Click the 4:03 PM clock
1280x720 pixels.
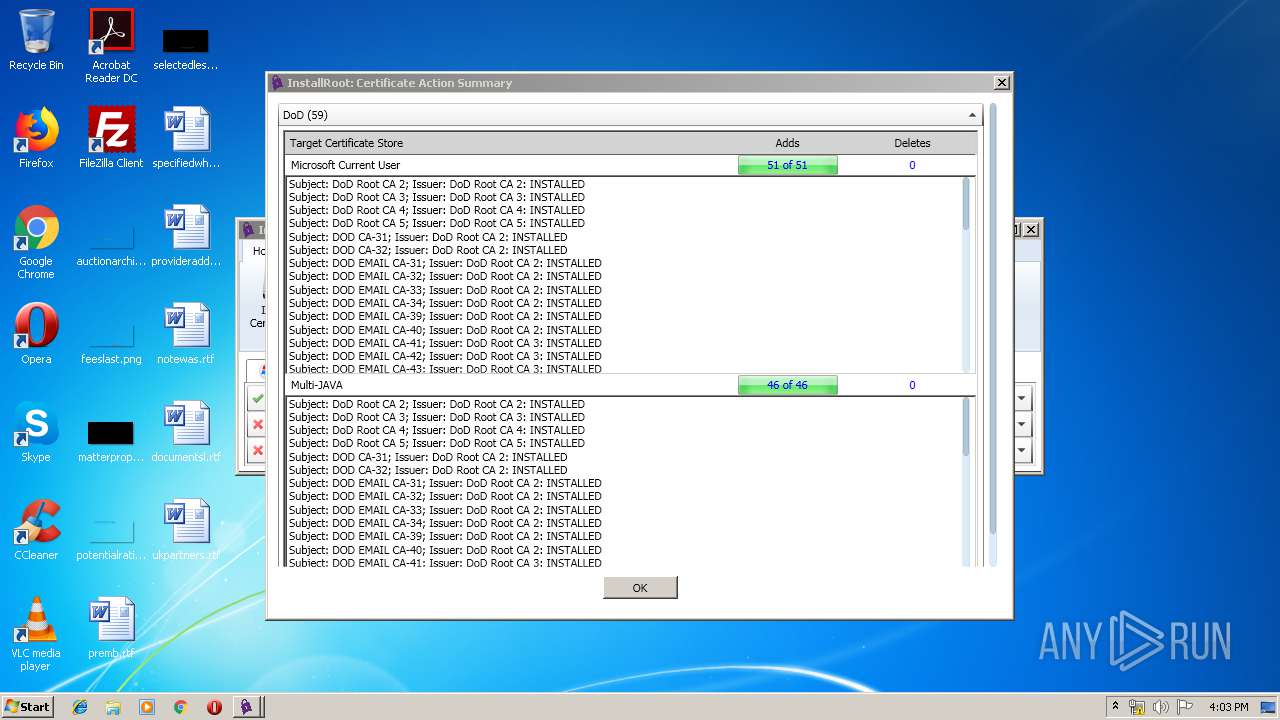1228,707
